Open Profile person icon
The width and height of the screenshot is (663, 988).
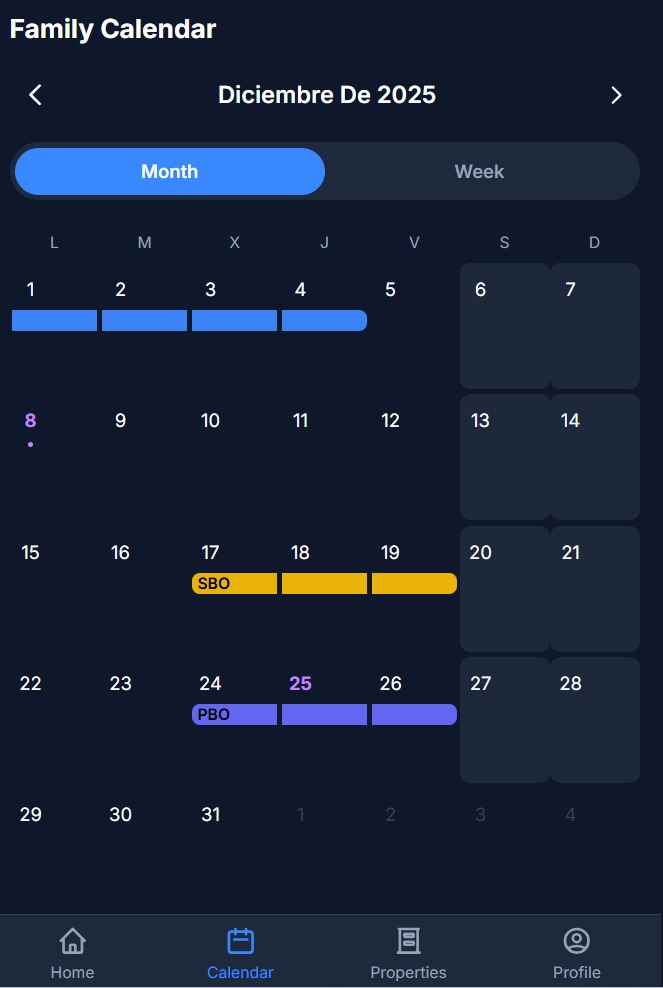pos(576,941)
